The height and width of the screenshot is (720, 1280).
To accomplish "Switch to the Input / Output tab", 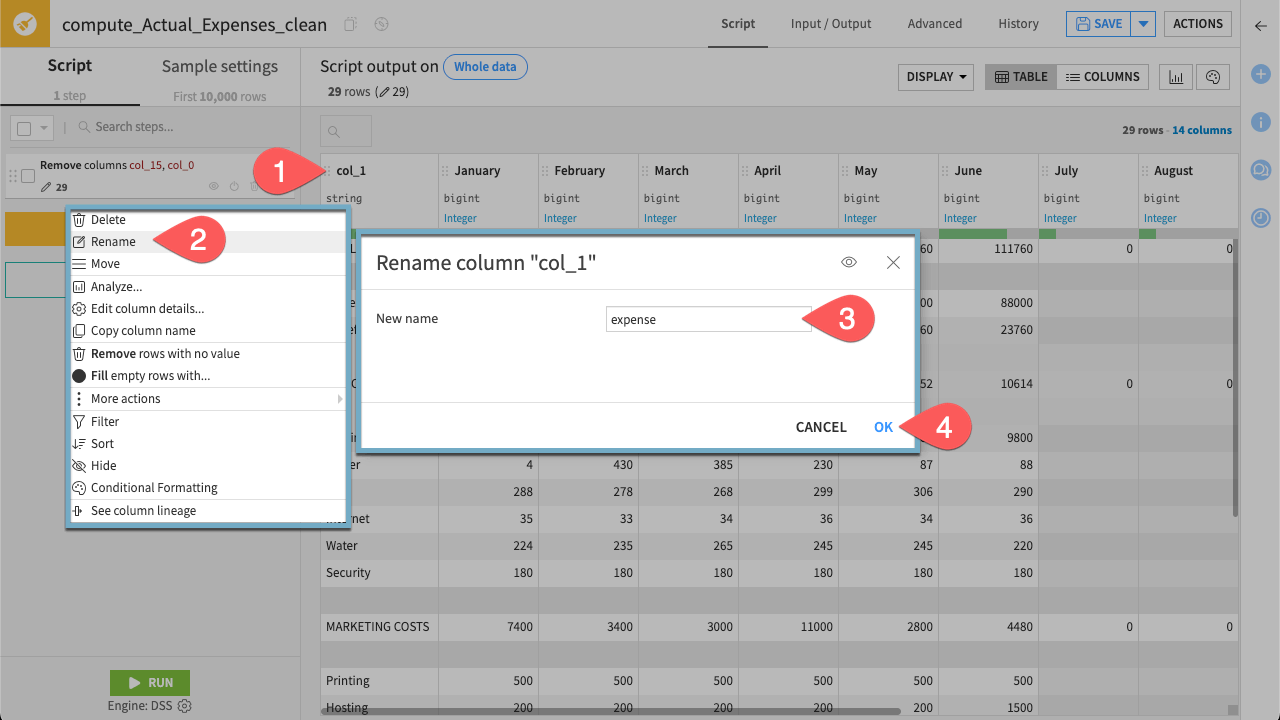I will pos(830,23).
